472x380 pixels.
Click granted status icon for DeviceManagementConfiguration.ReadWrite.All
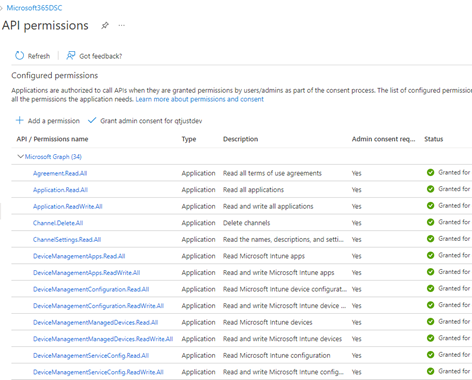point(430,305)
